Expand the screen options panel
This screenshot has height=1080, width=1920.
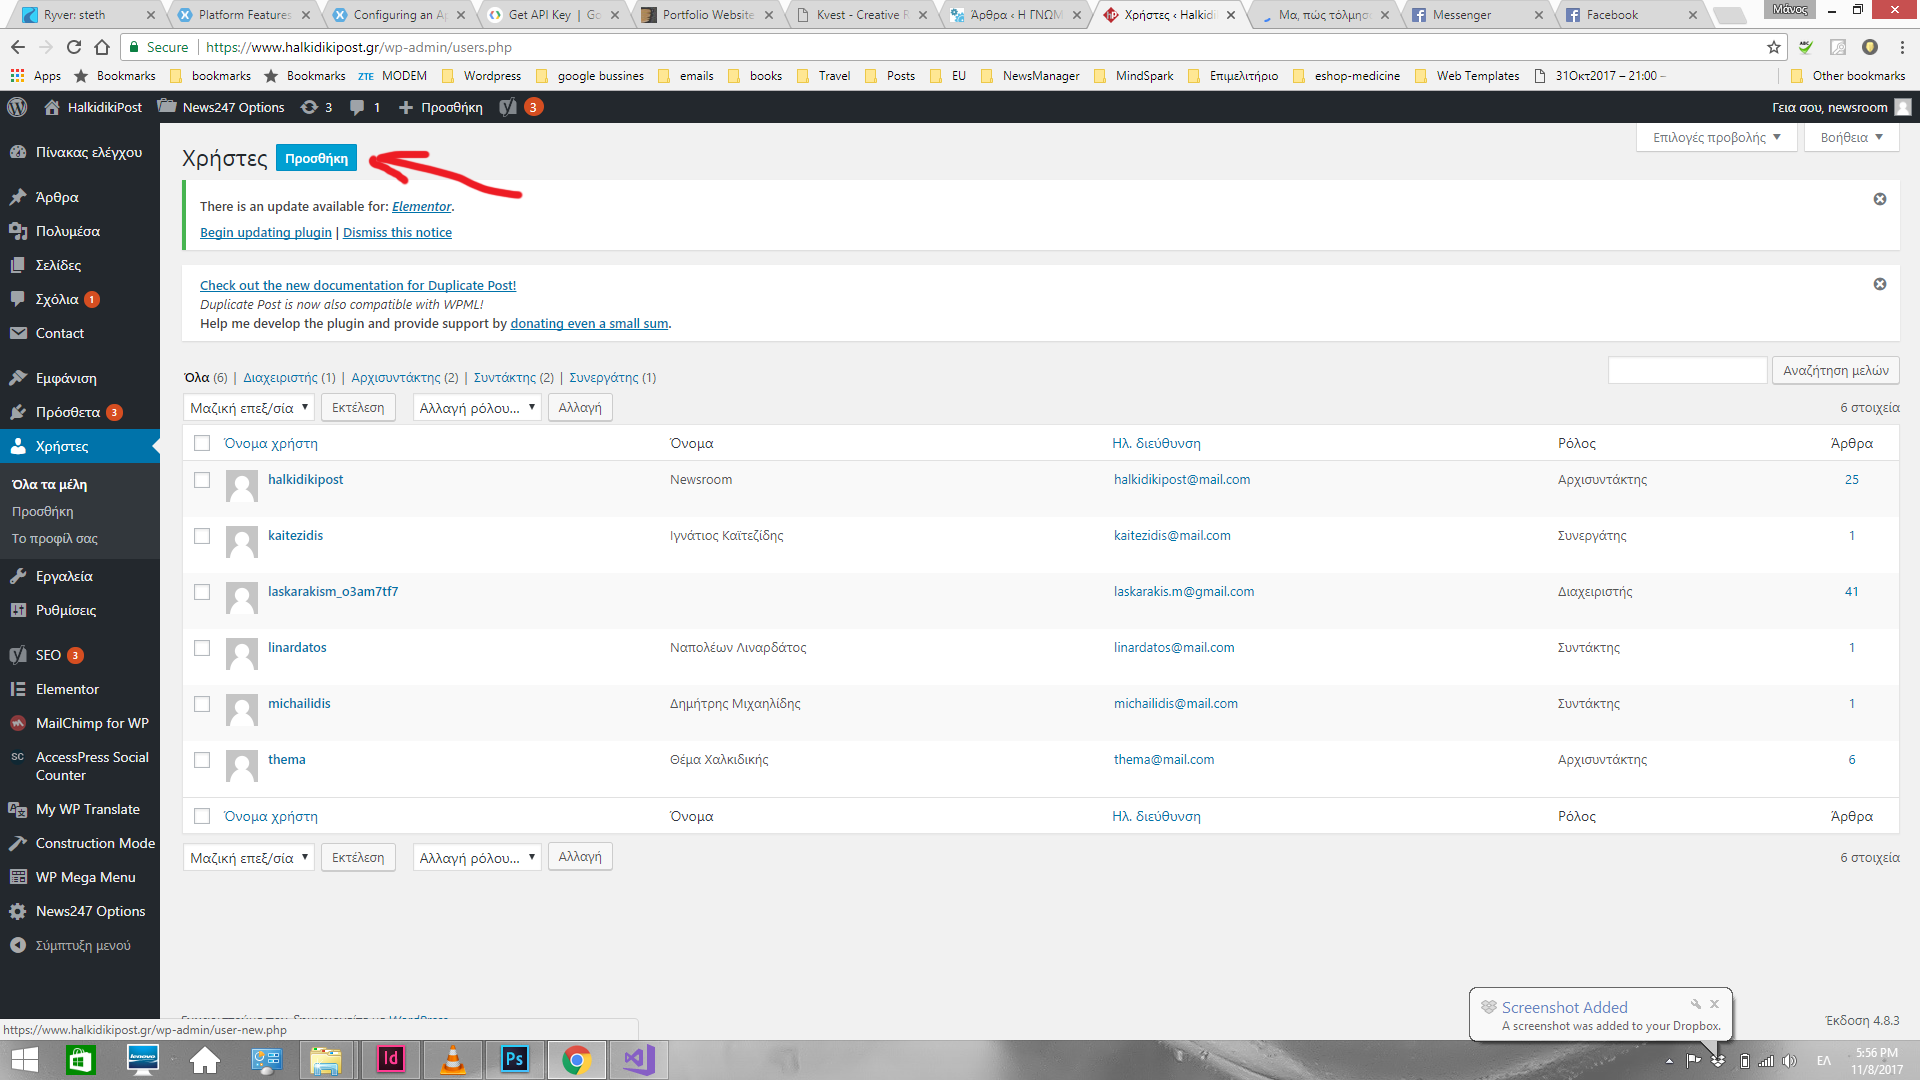[x=1716, y=138]
